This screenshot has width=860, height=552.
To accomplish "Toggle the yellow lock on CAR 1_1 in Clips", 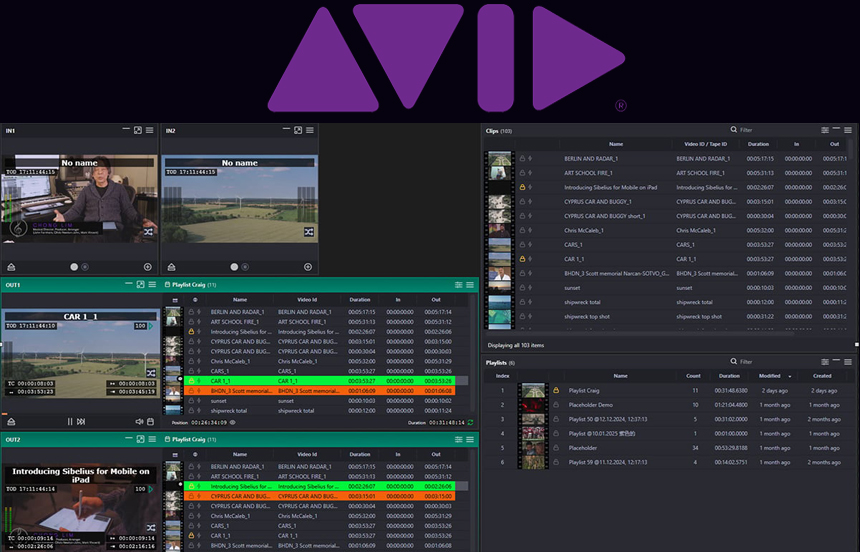I will coord(522,259).
